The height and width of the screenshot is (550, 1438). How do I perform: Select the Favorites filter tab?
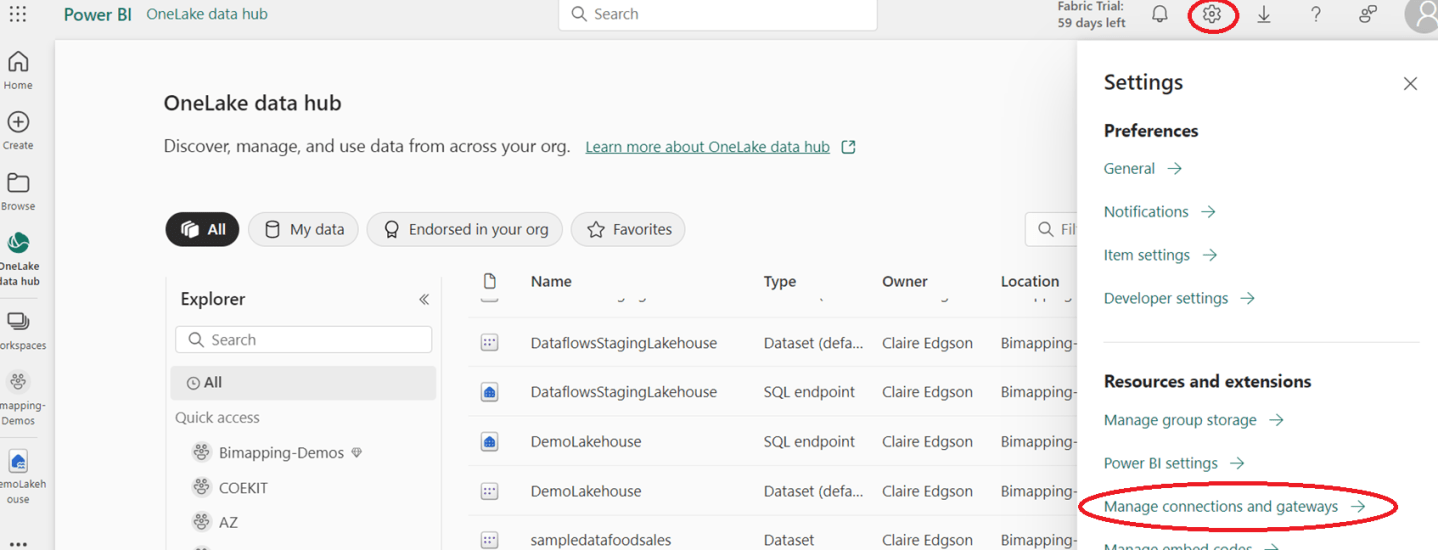[628, 229]
